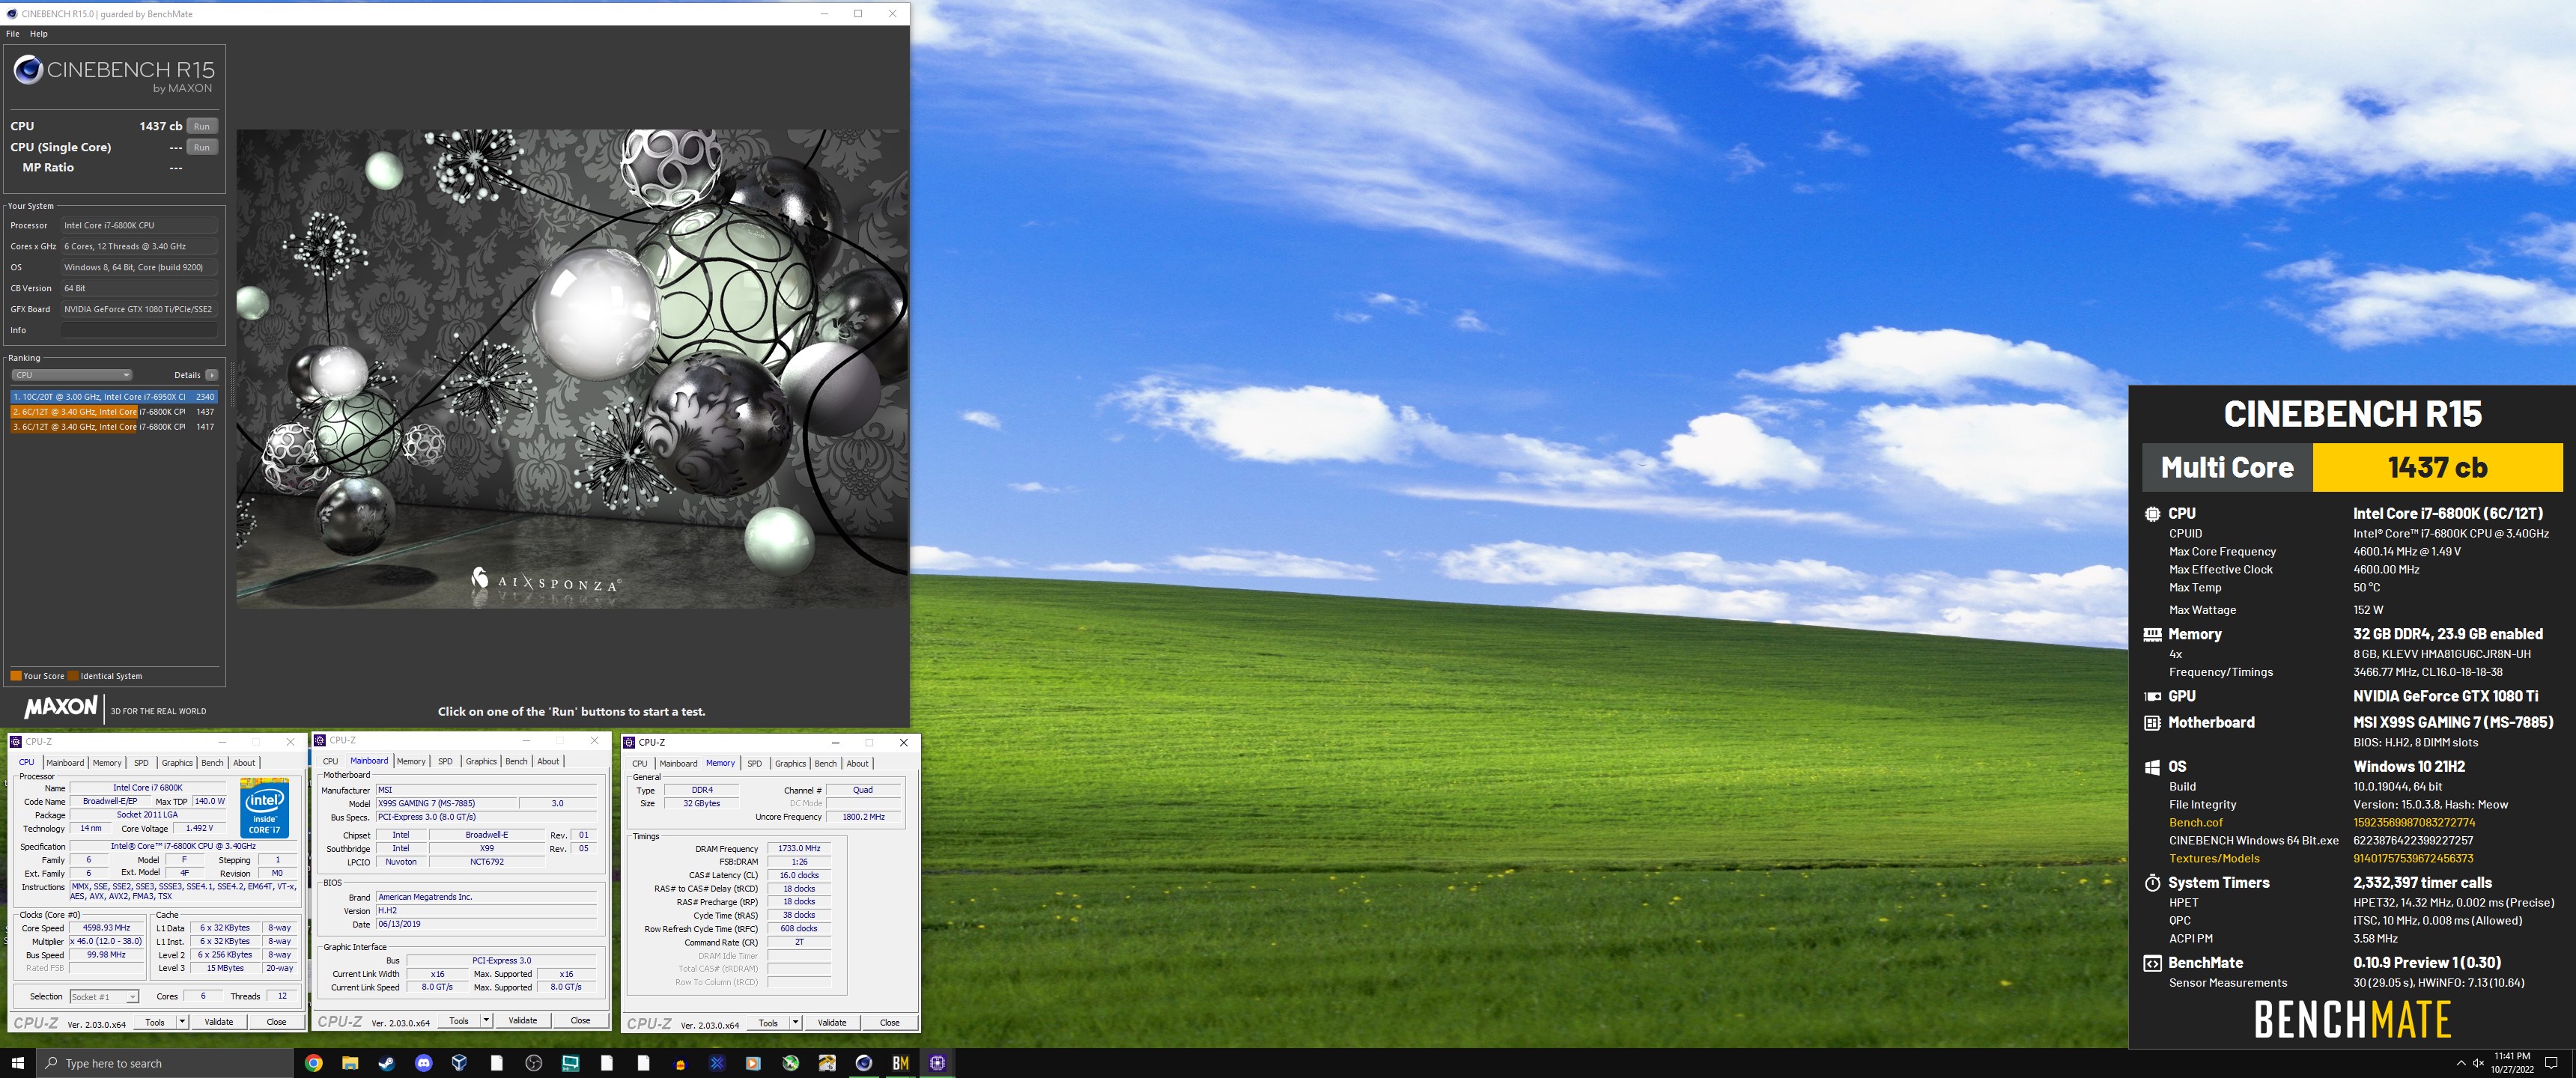Select ranking row 1 i7-6950X score 2340
Viewport: 2576px width, 1078px height.
point(113,397)
